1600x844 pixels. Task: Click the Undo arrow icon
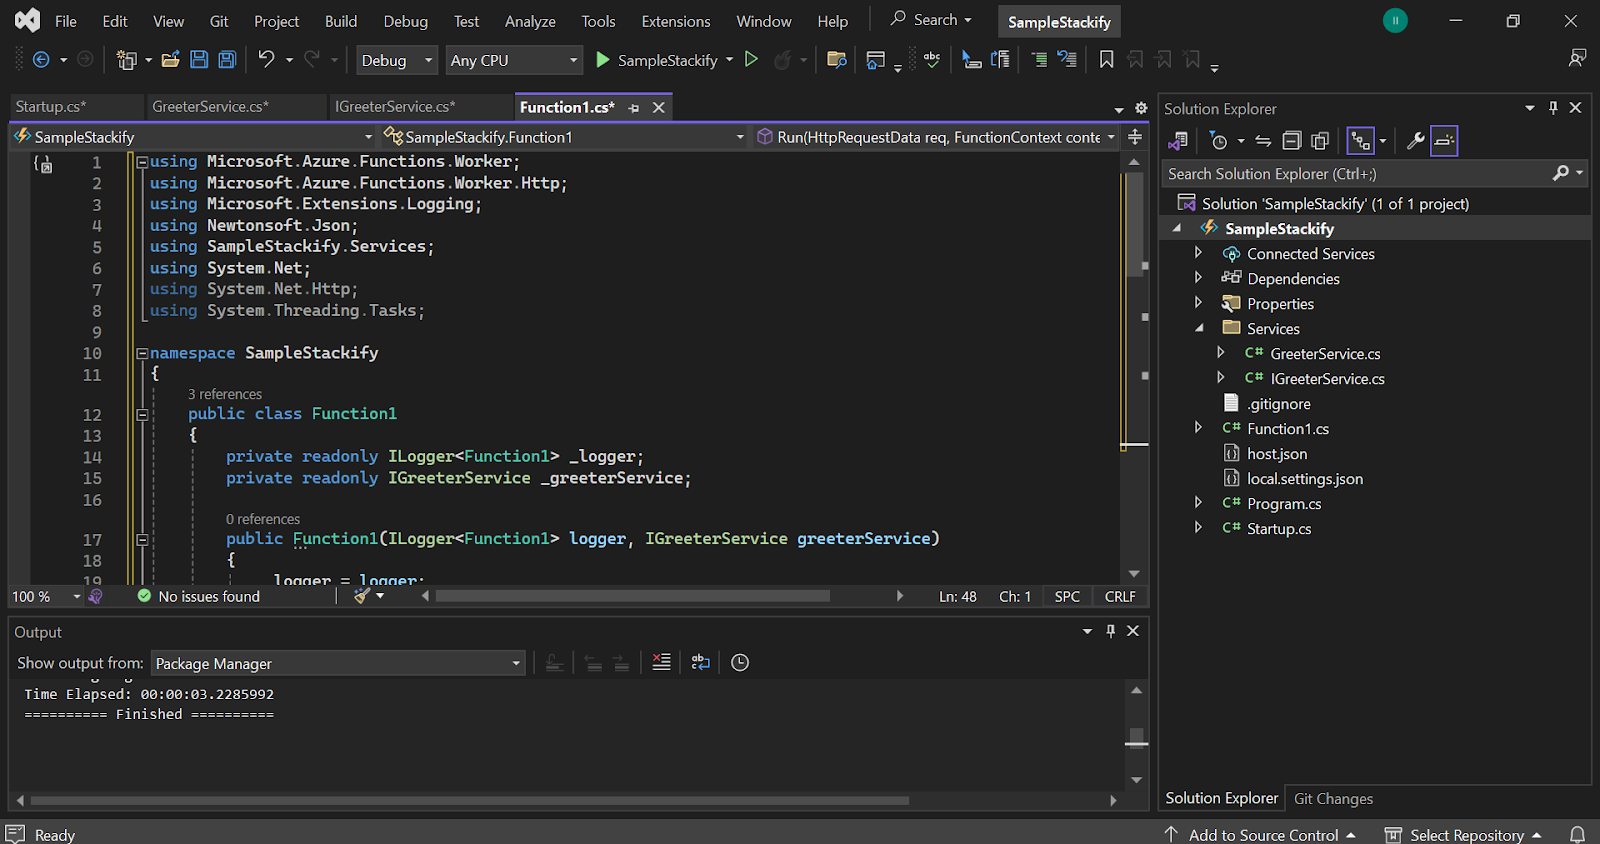(x=266, y=60)
